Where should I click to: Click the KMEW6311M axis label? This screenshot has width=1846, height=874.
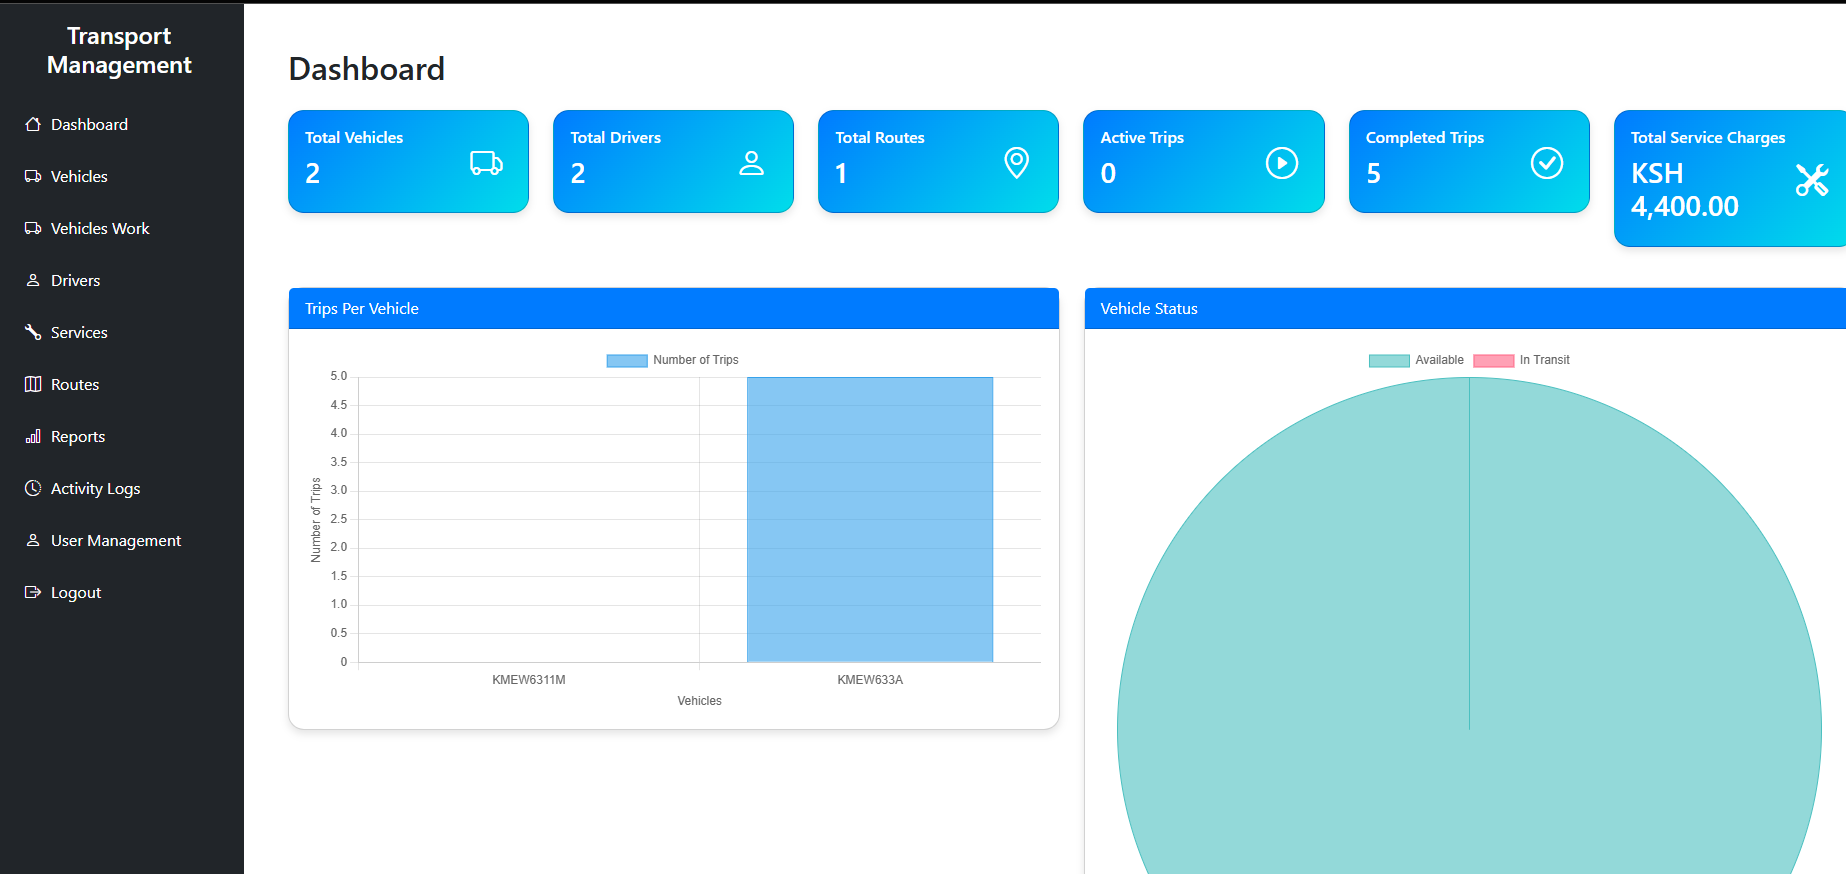(529, 680)
